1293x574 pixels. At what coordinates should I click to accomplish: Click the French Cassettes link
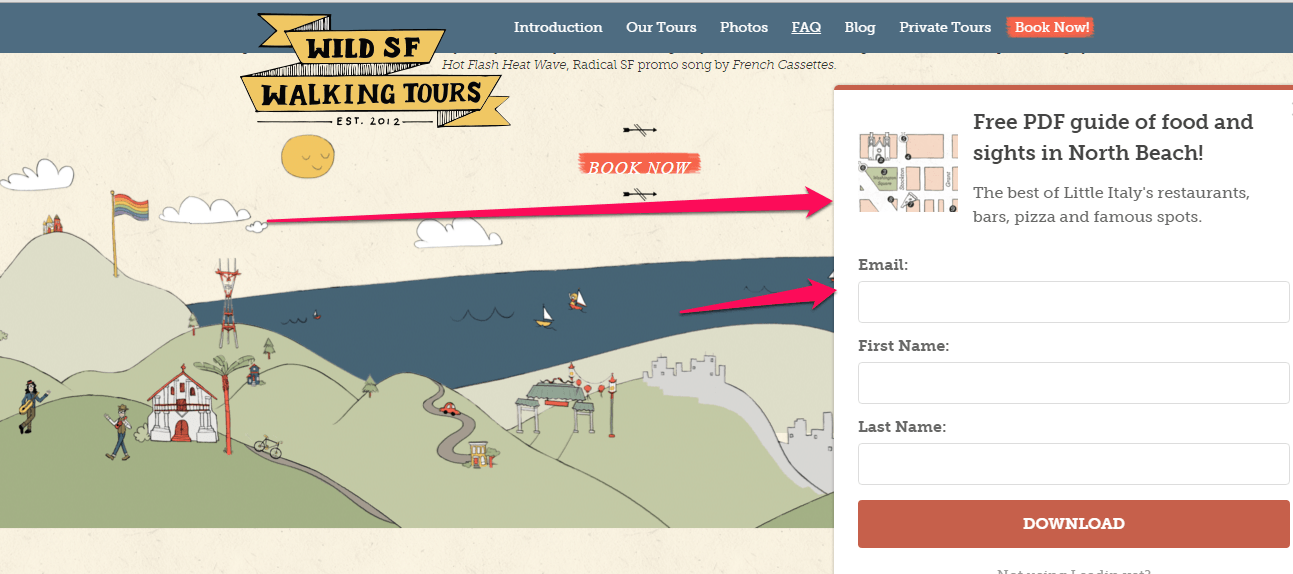click(783, 65)
